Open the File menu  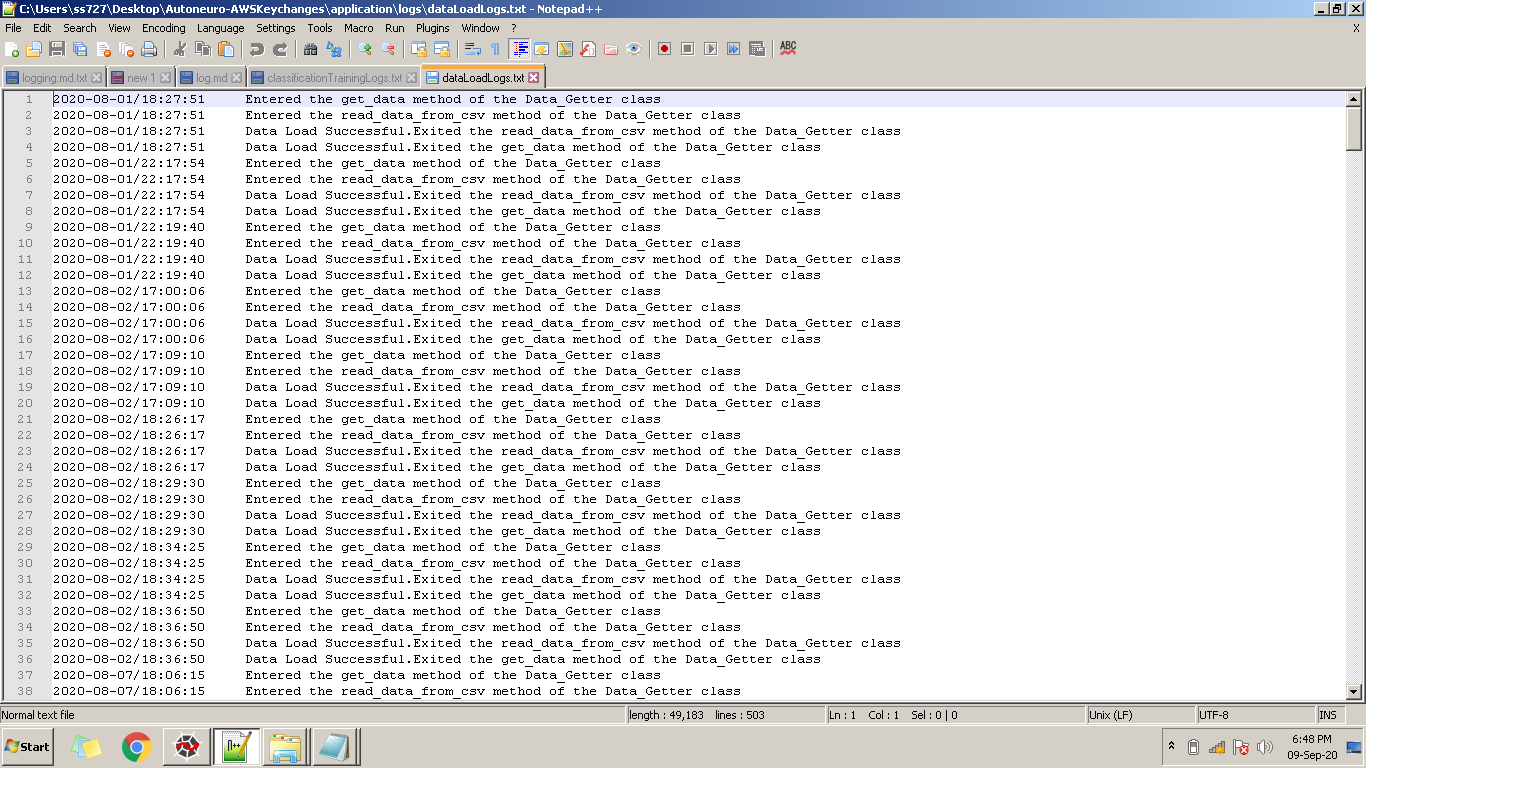(x=13, y=28)
